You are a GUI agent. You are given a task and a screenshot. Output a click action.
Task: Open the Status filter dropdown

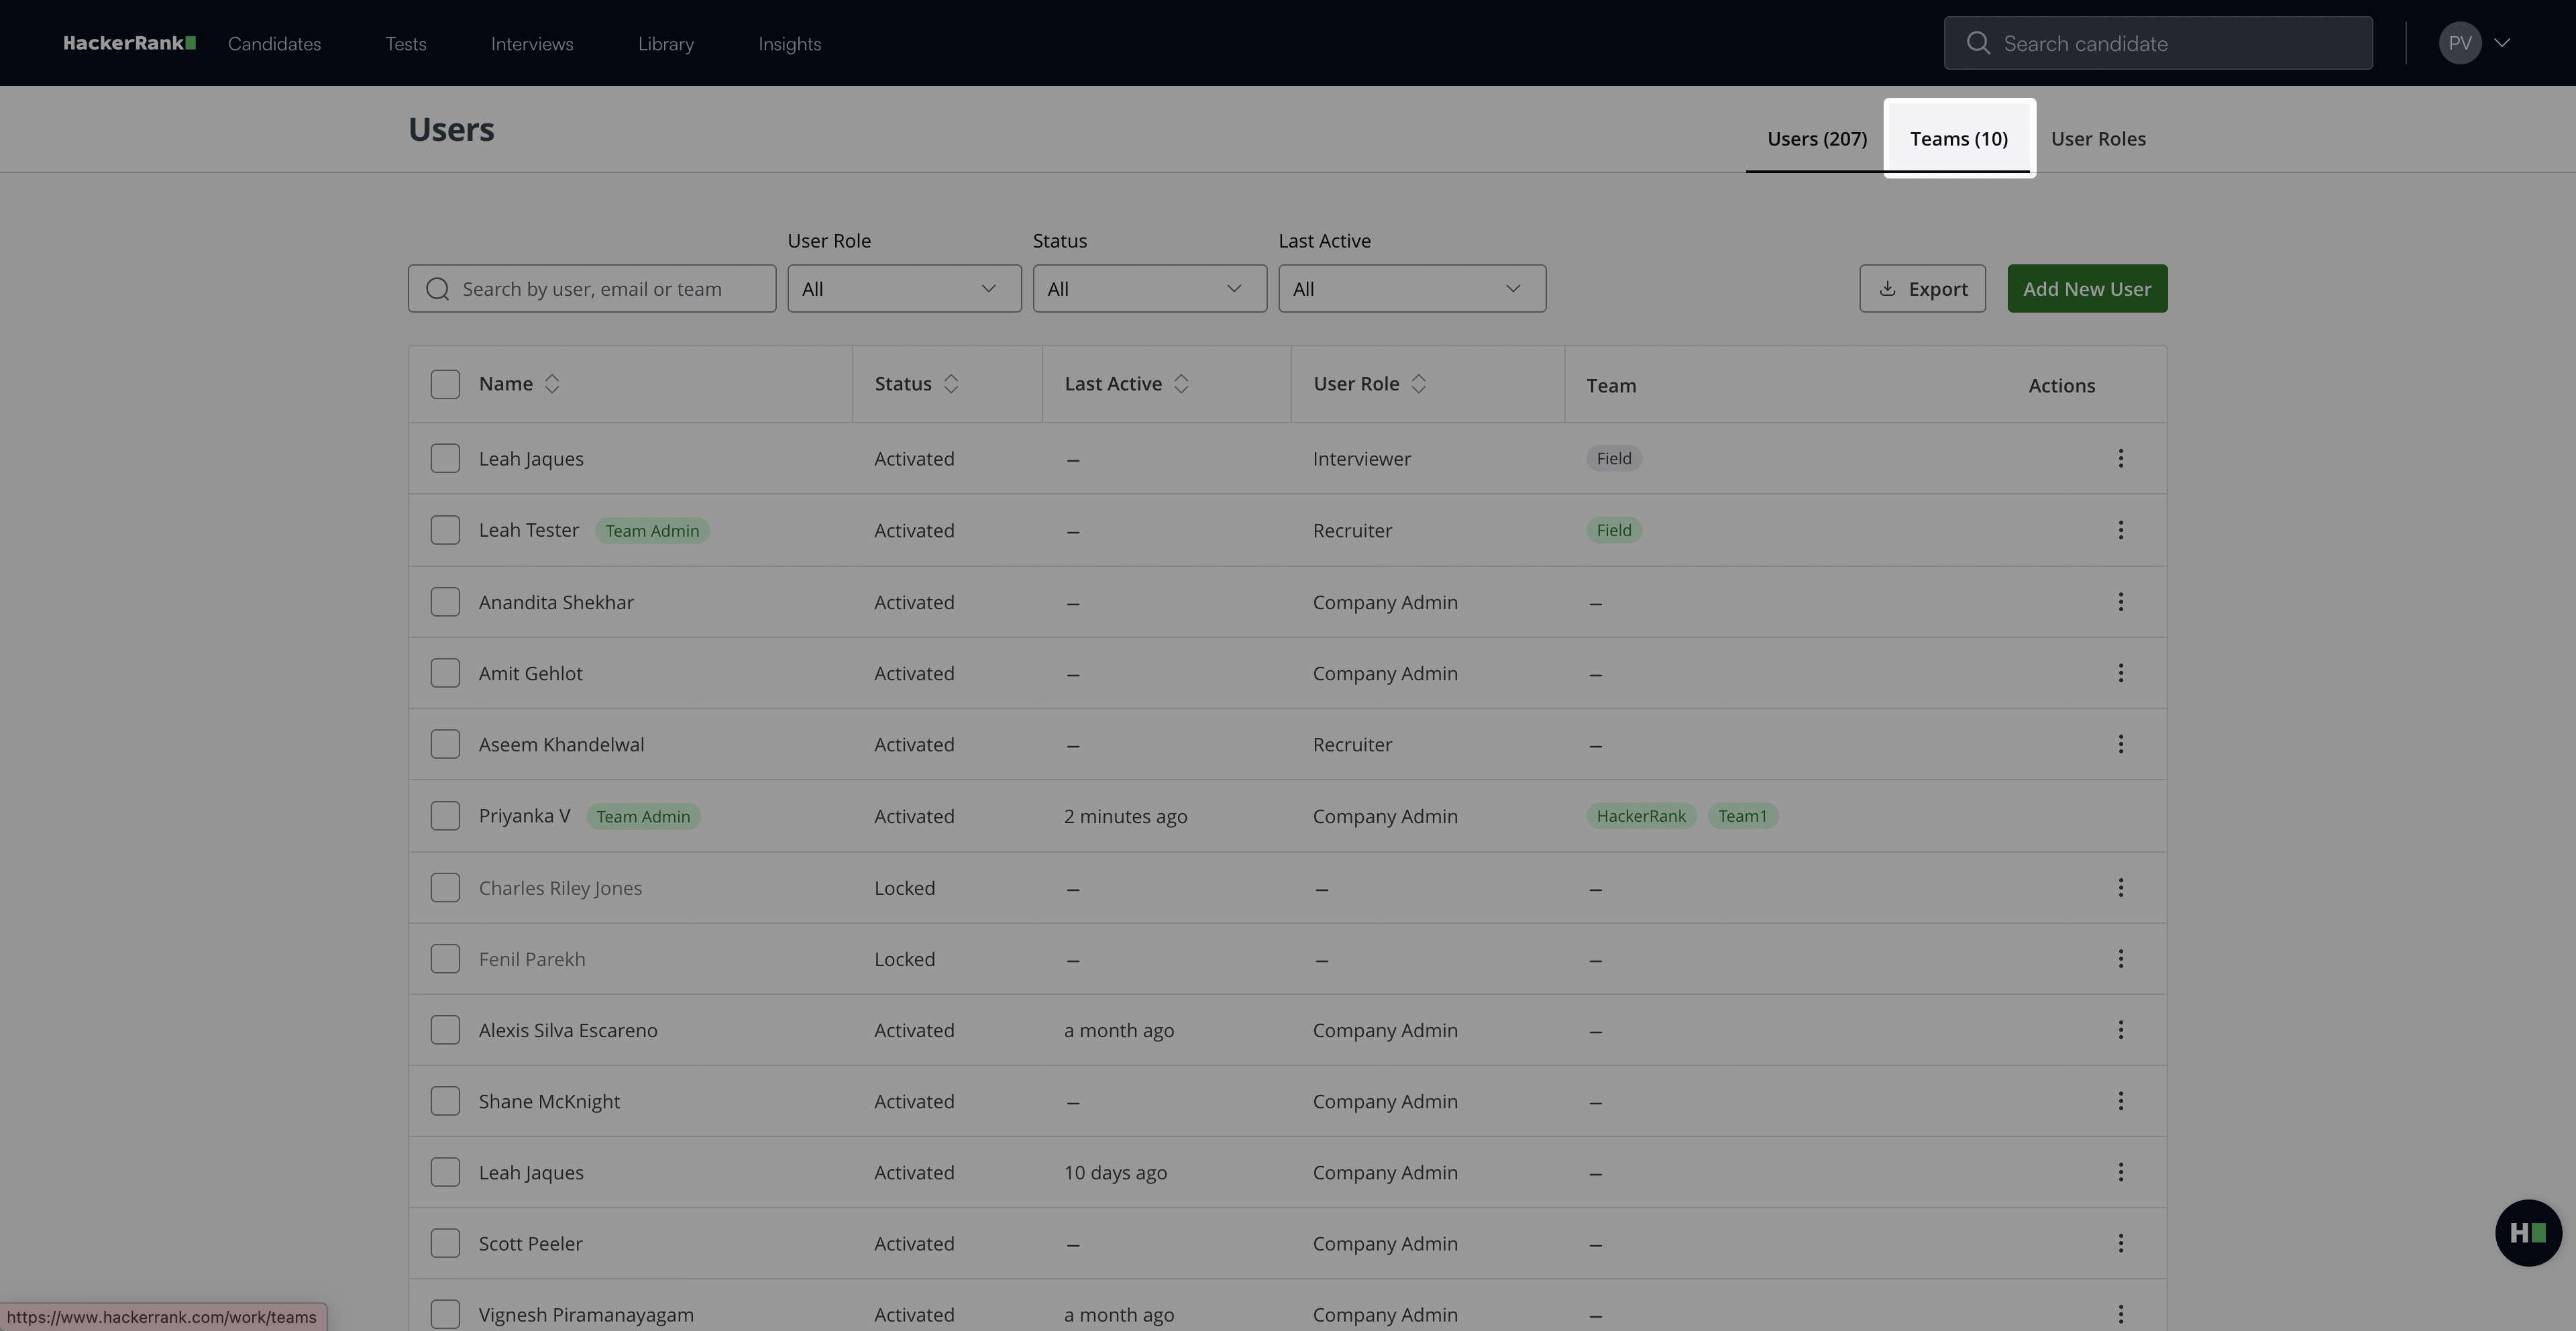pos(1149,289)
